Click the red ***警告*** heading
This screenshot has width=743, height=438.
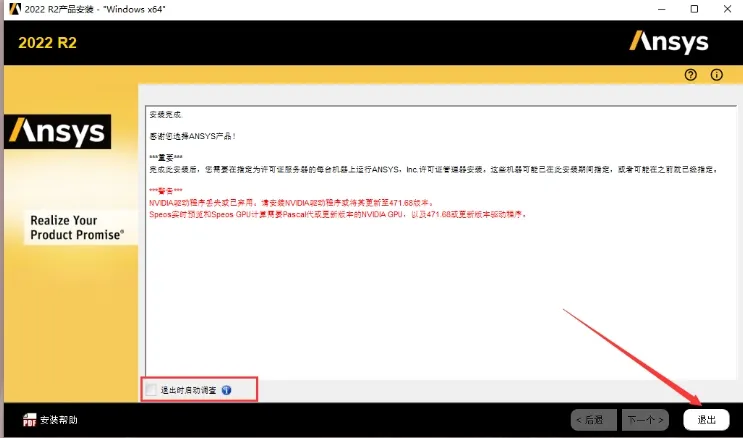point(166,191)
